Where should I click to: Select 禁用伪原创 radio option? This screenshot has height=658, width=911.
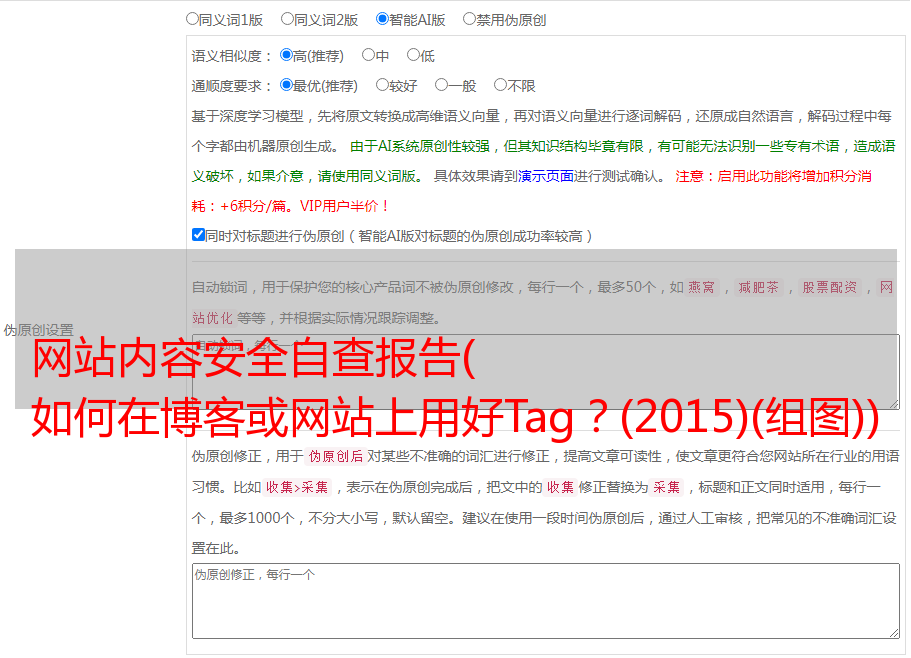(469, 19)
